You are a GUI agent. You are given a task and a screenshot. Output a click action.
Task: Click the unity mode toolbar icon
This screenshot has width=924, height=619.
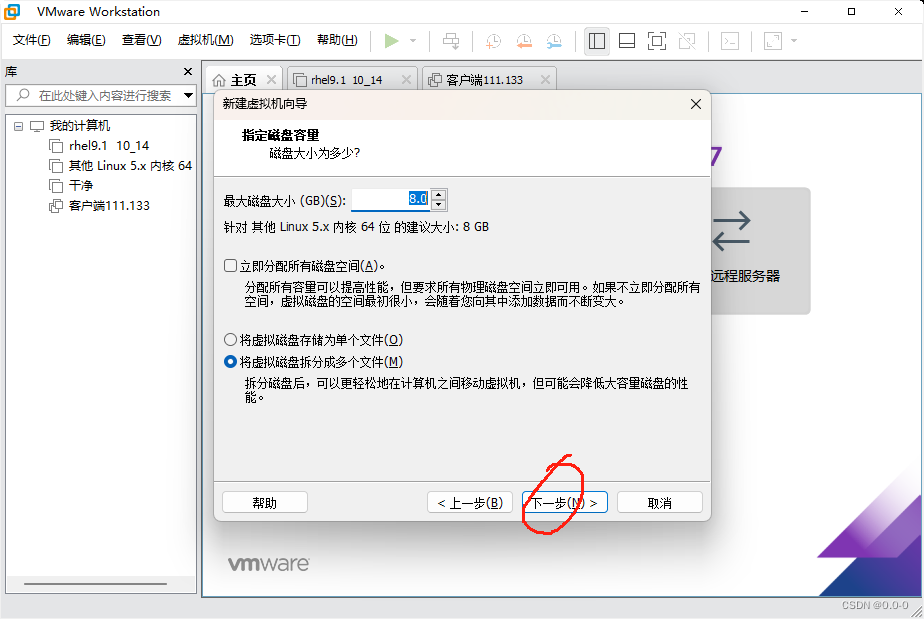pos(687,41)
